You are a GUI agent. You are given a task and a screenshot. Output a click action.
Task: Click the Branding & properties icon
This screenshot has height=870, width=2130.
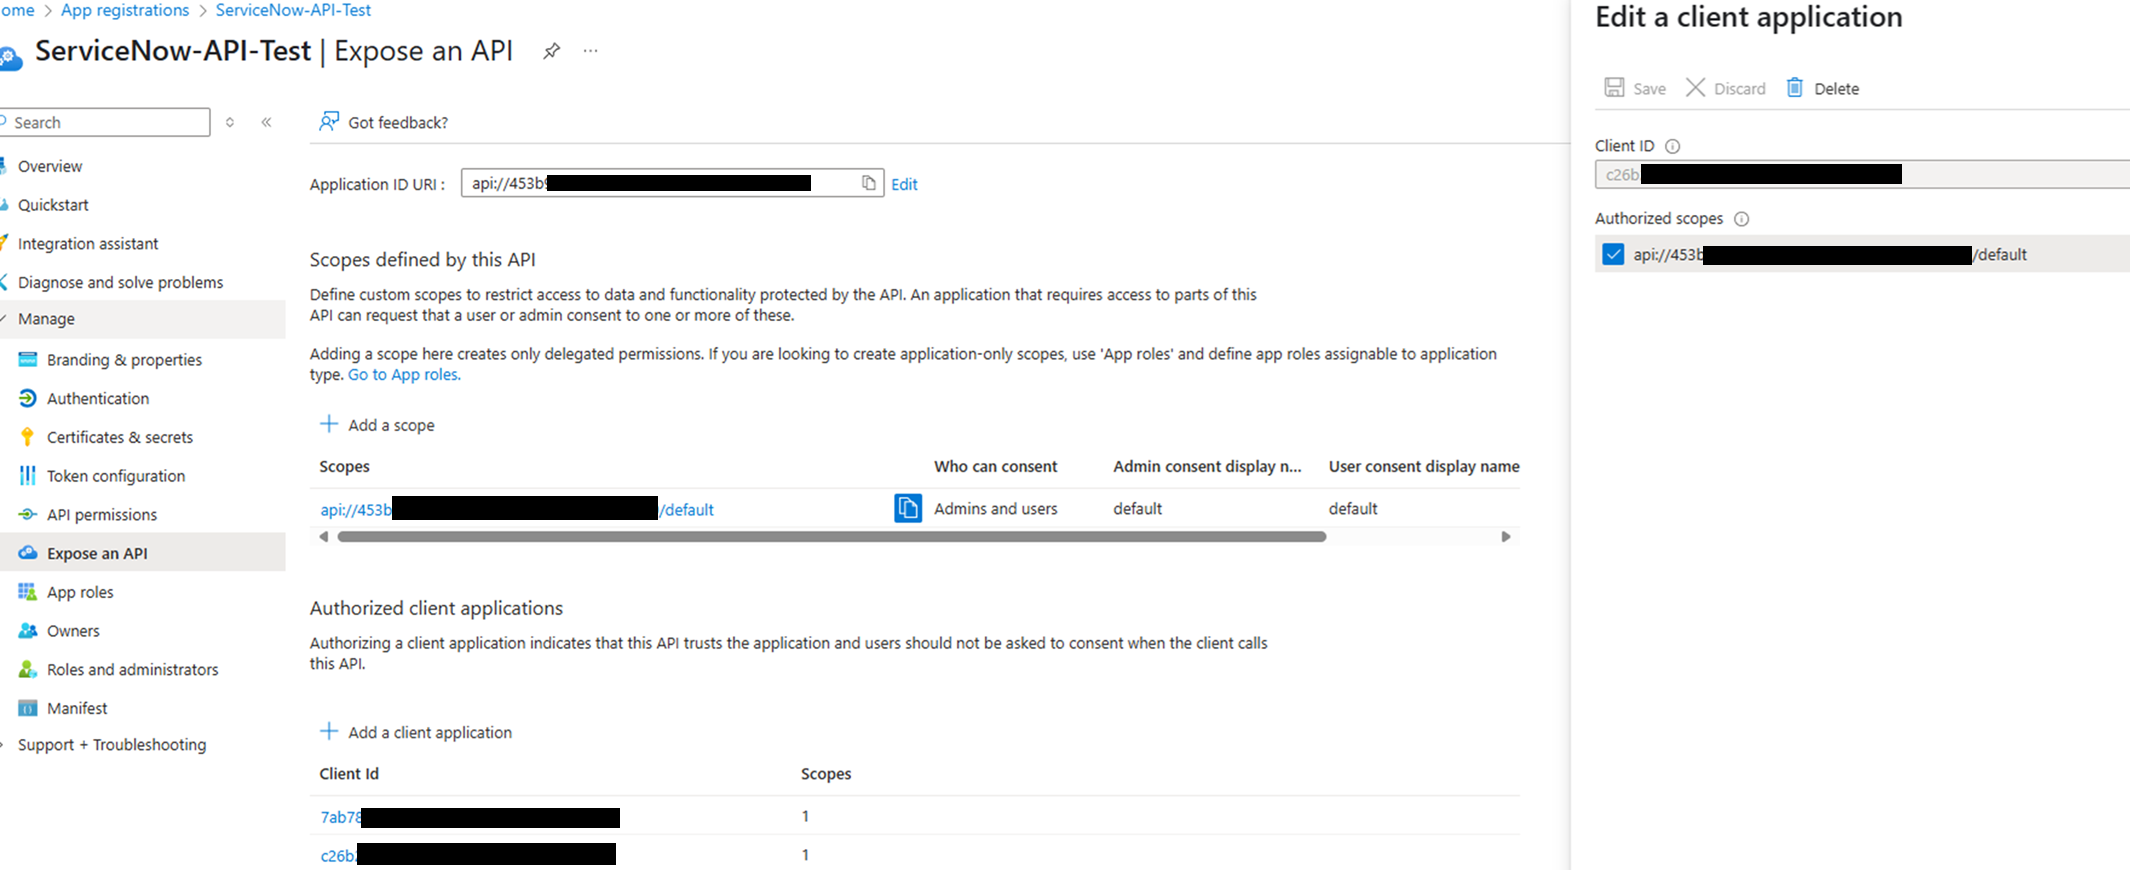(28, 359)
